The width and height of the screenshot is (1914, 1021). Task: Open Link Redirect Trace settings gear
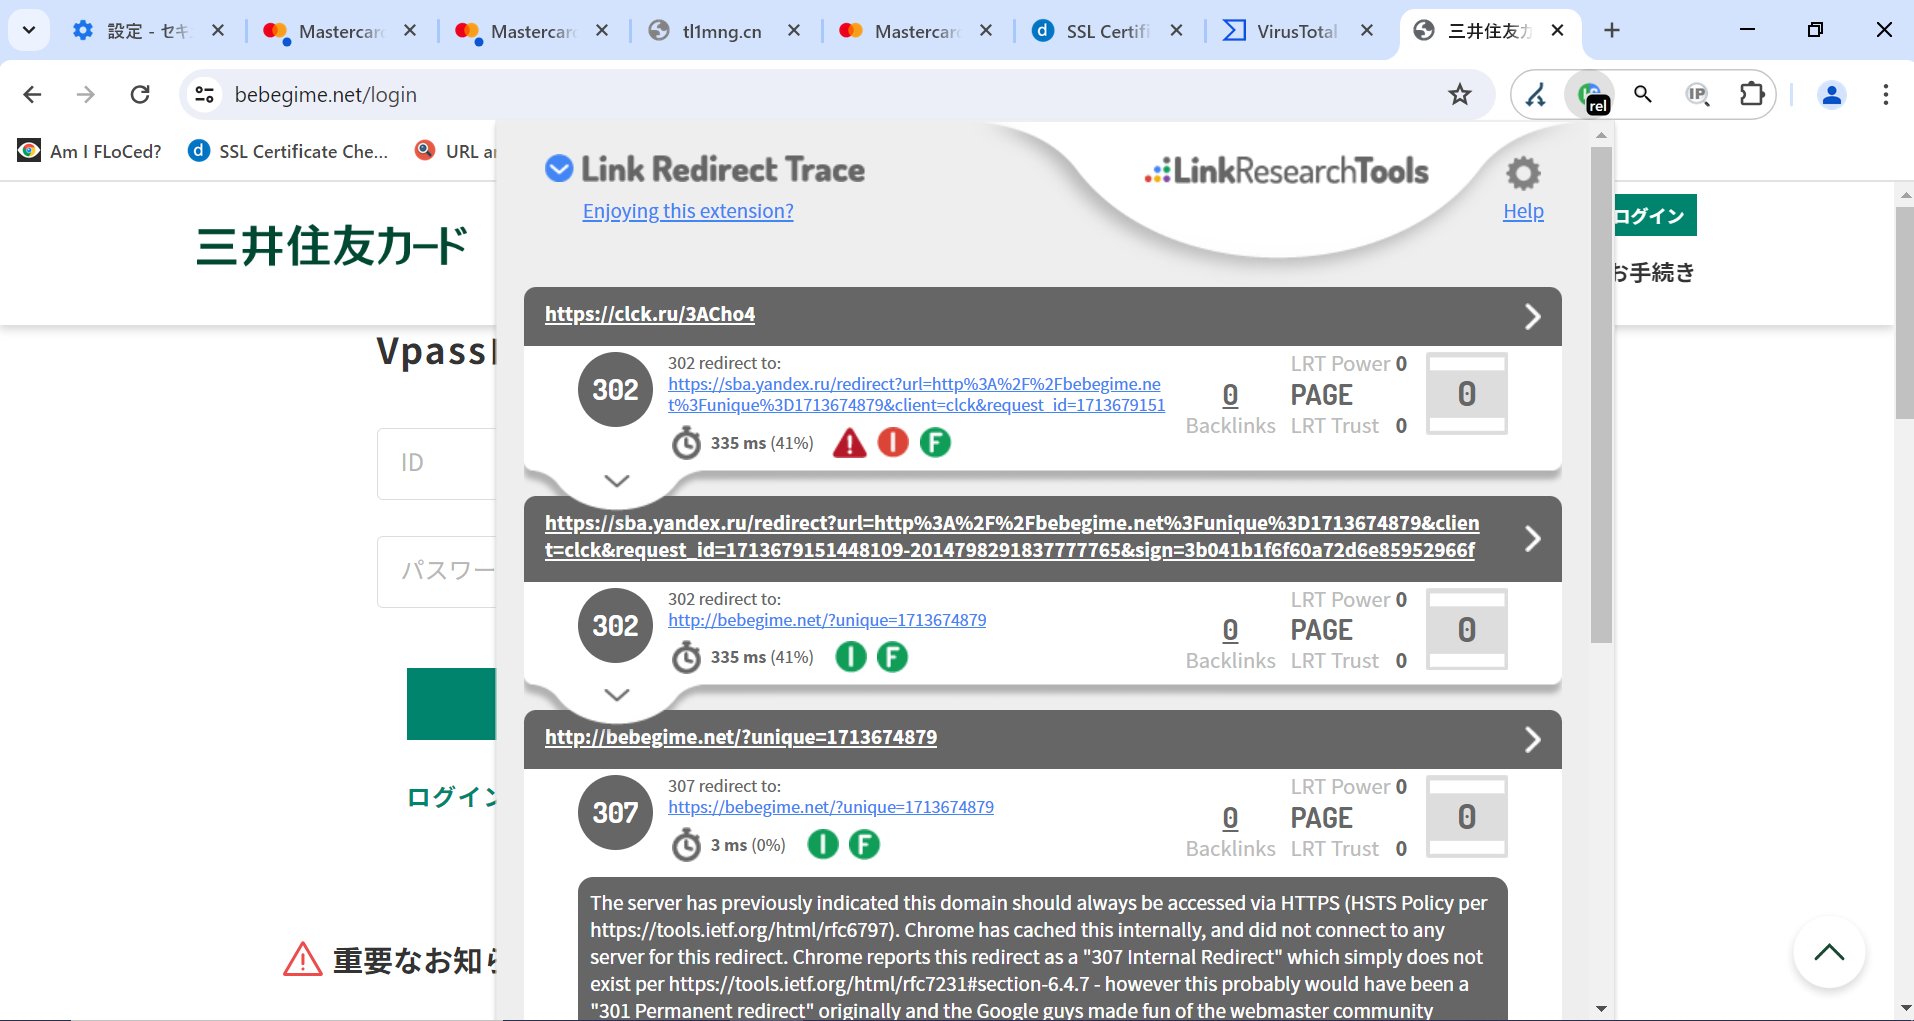click(x=1523, y=174)
